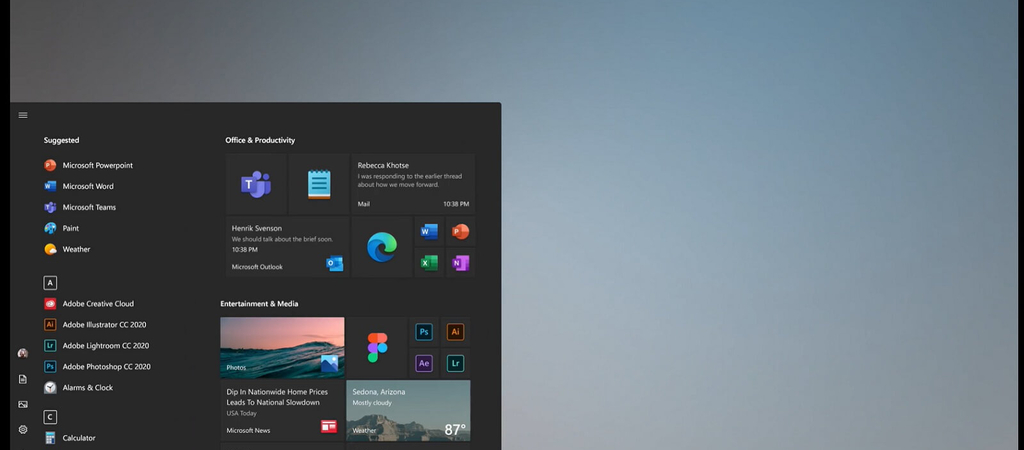Select Adobe Lightroom CC 2020 label
This screenshot has width=1024, height=450.
[x=106, y=346]
